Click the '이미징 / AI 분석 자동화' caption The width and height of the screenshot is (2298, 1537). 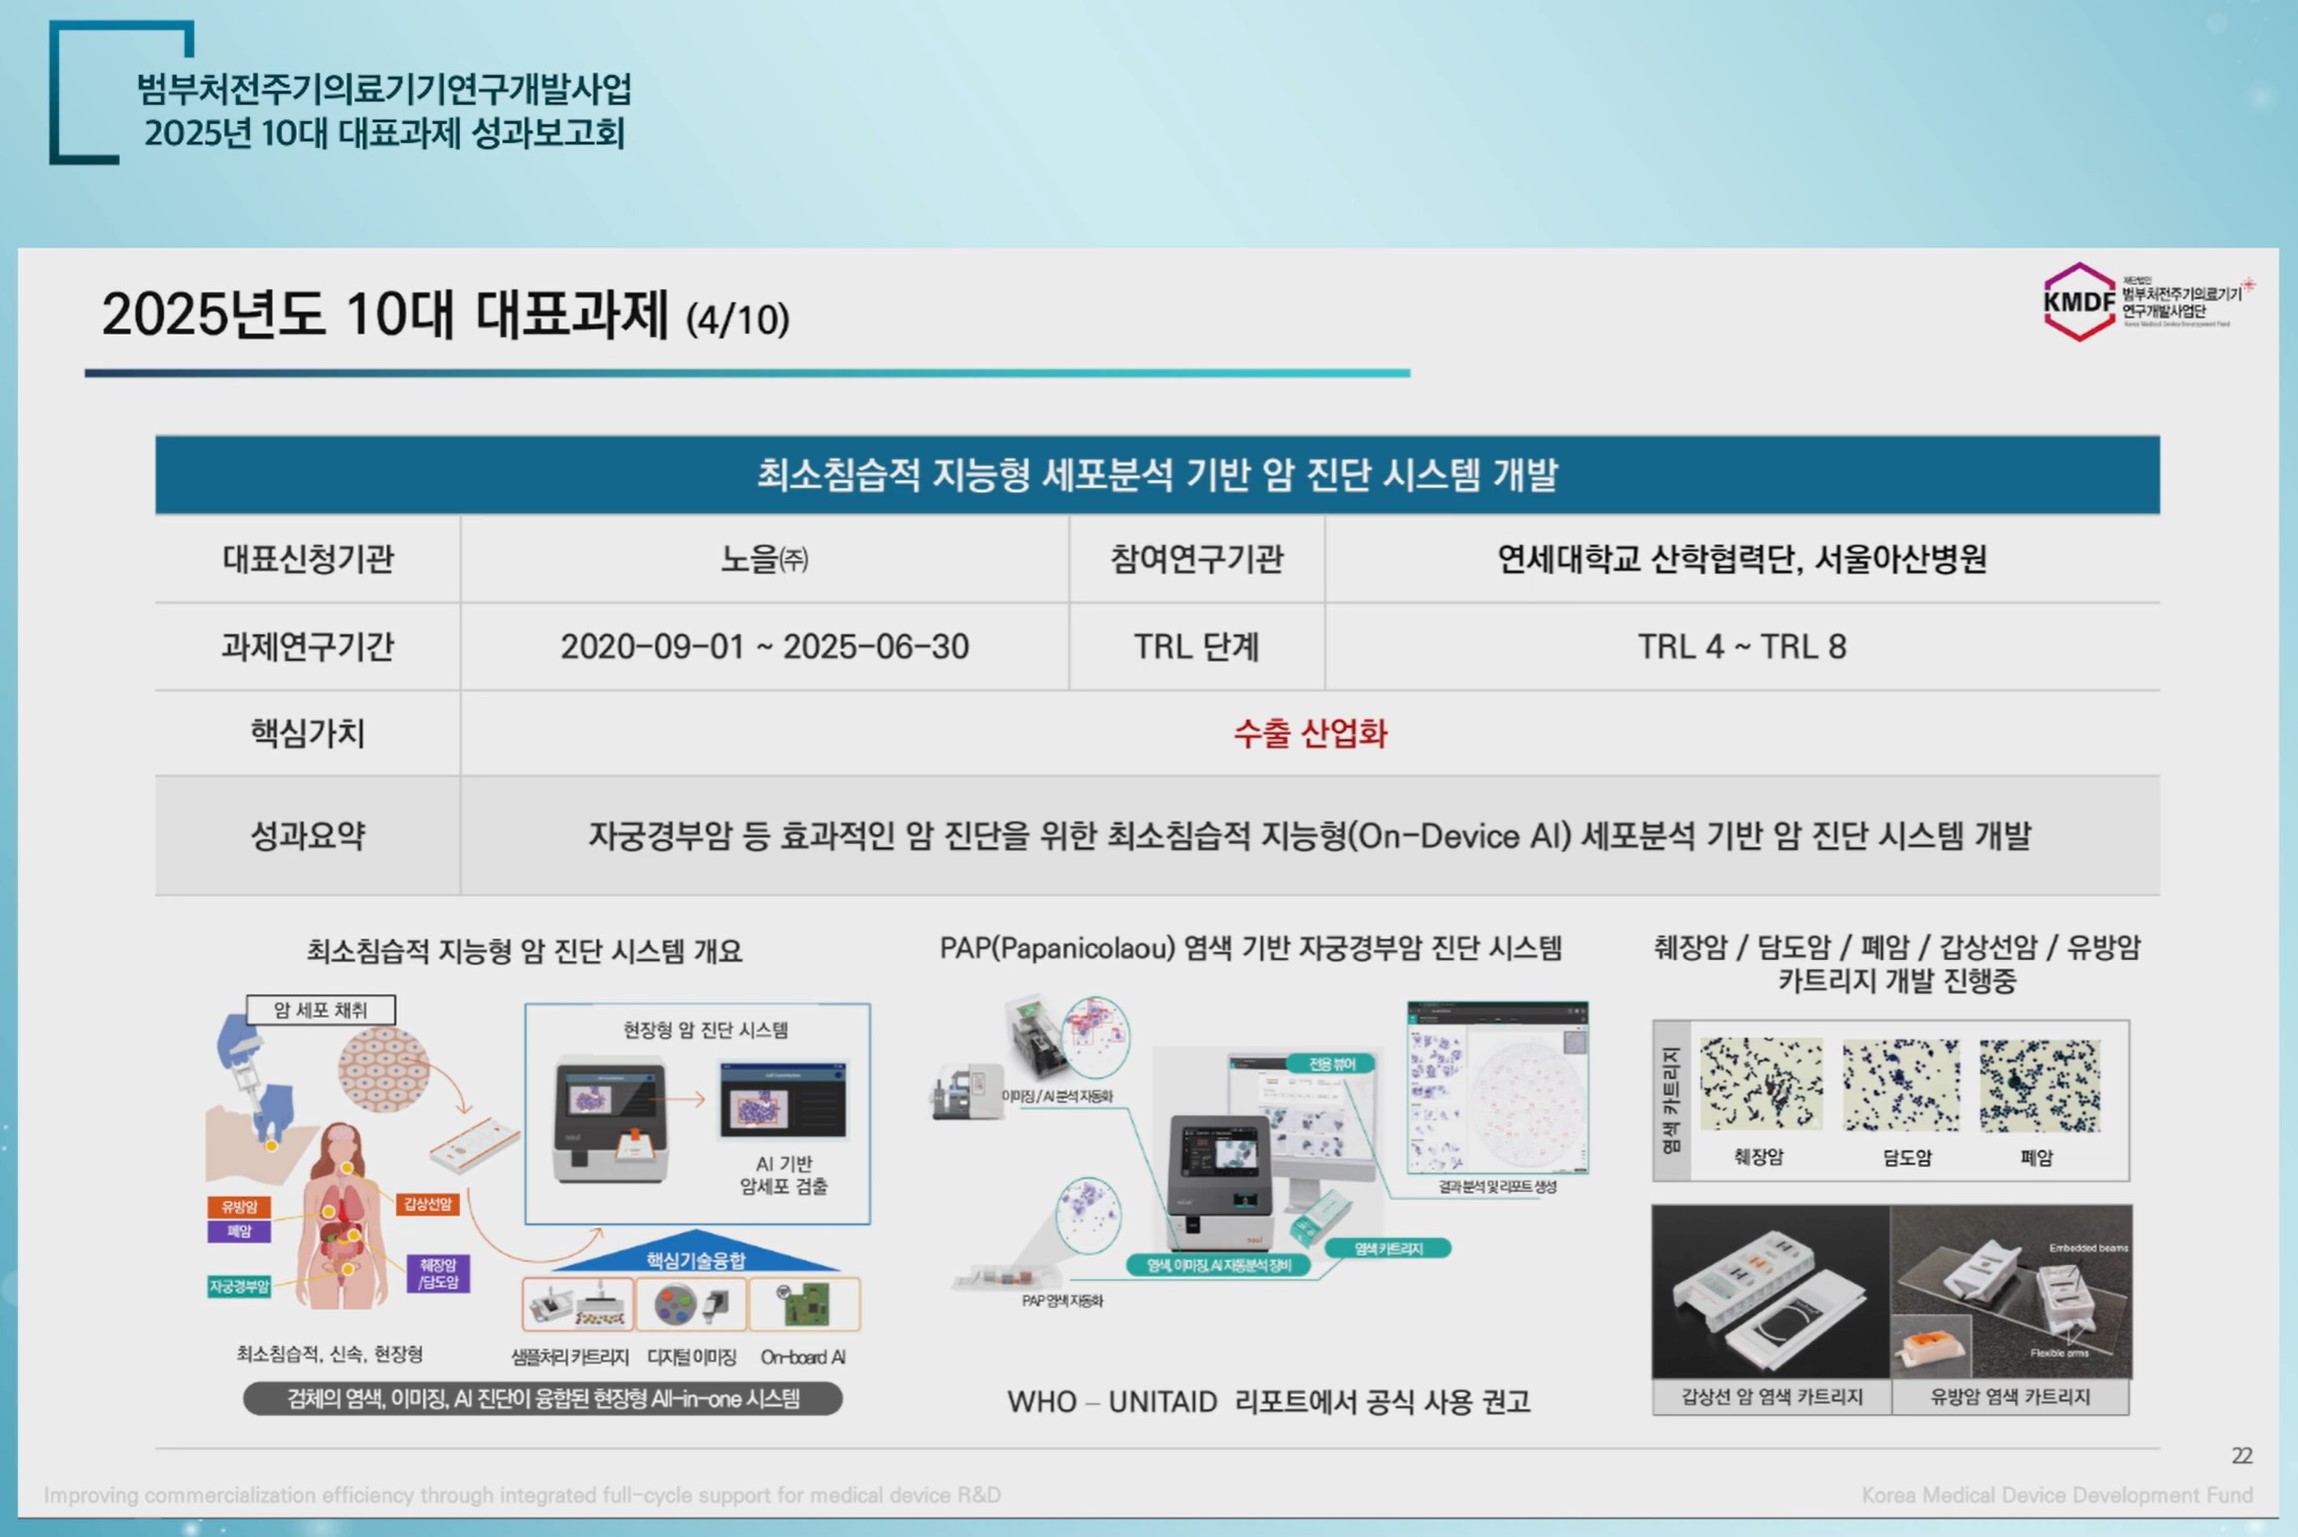pyautogui.click(x=1057, y=1096)
